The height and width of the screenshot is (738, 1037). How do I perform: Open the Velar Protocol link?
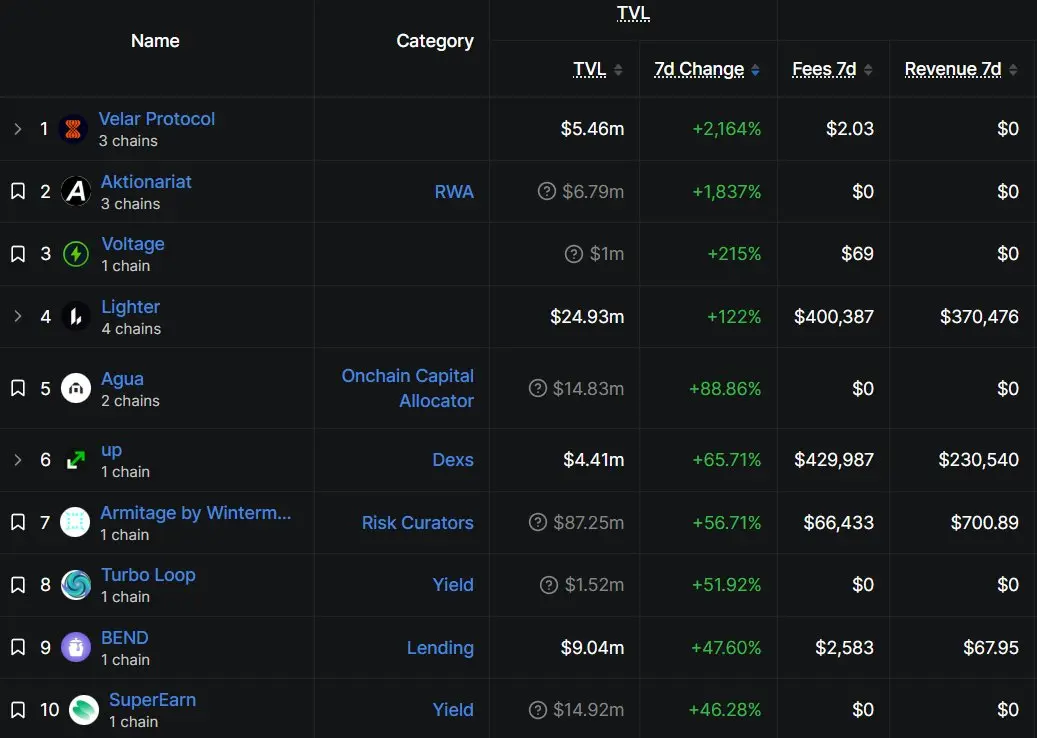(157, 119)
